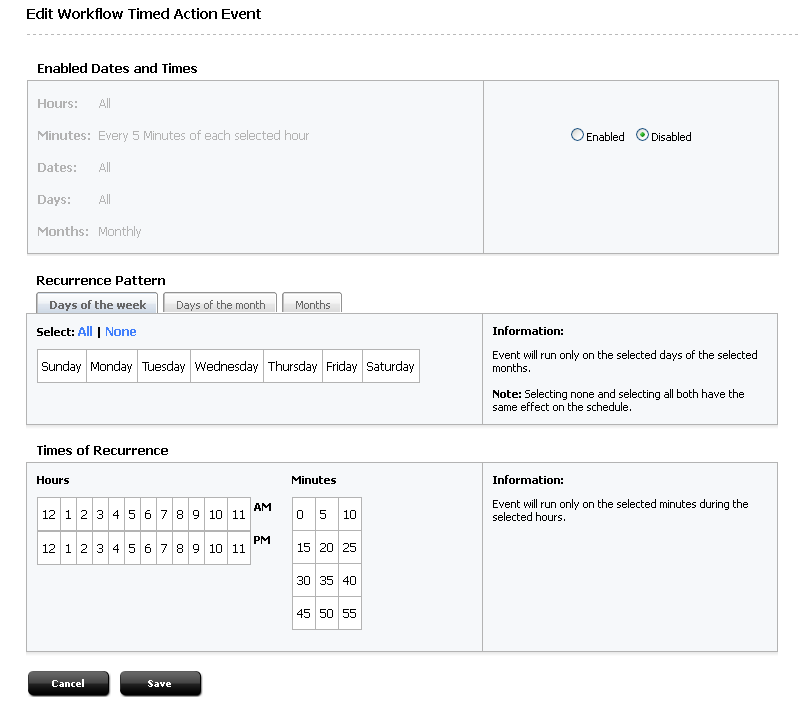The image size is (798, 708).
Task: Select hour 2 in the PM row
Action: point(84,548)
